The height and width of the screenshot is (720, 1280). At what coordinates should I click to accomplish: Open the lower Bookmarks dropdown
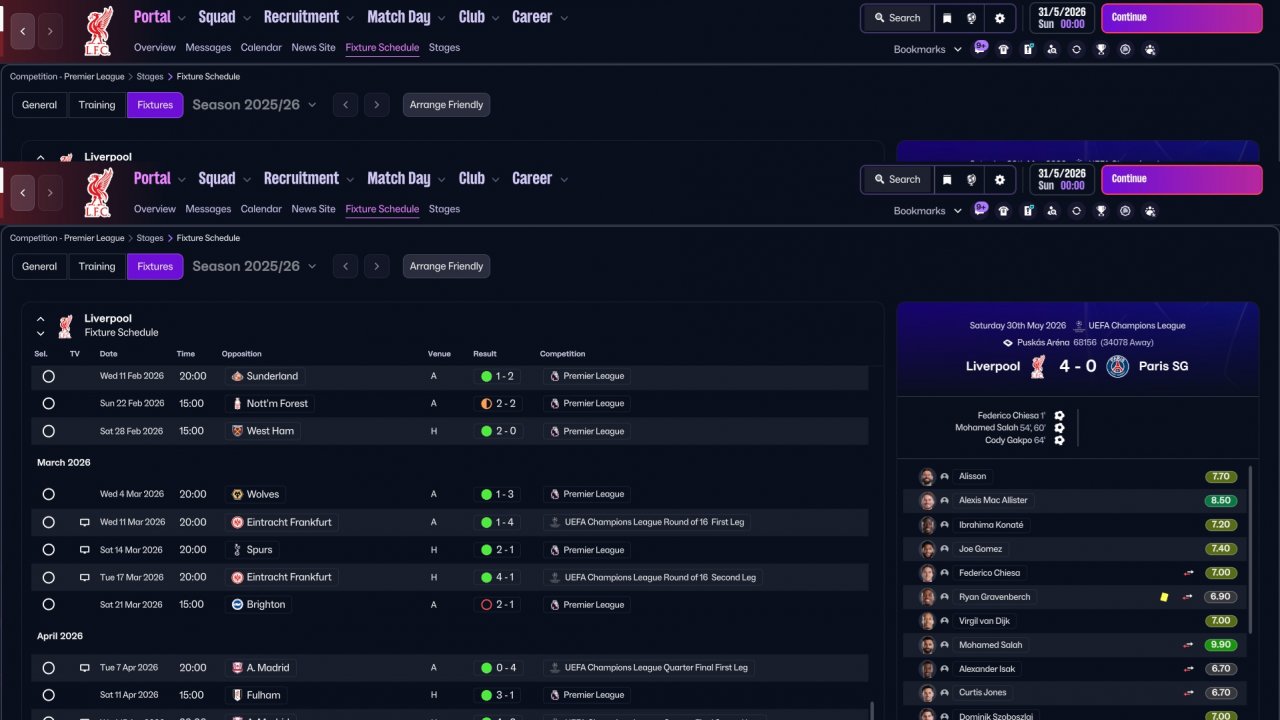click(x=928, y=211)
